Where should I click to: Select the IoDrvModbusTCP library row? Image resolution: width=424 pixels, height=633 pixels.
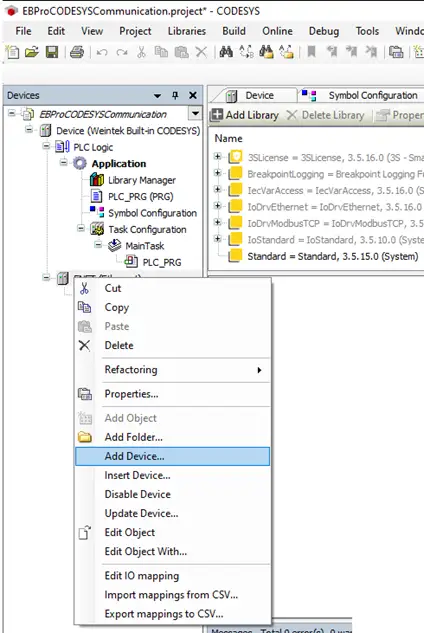[x=326, y=223]
